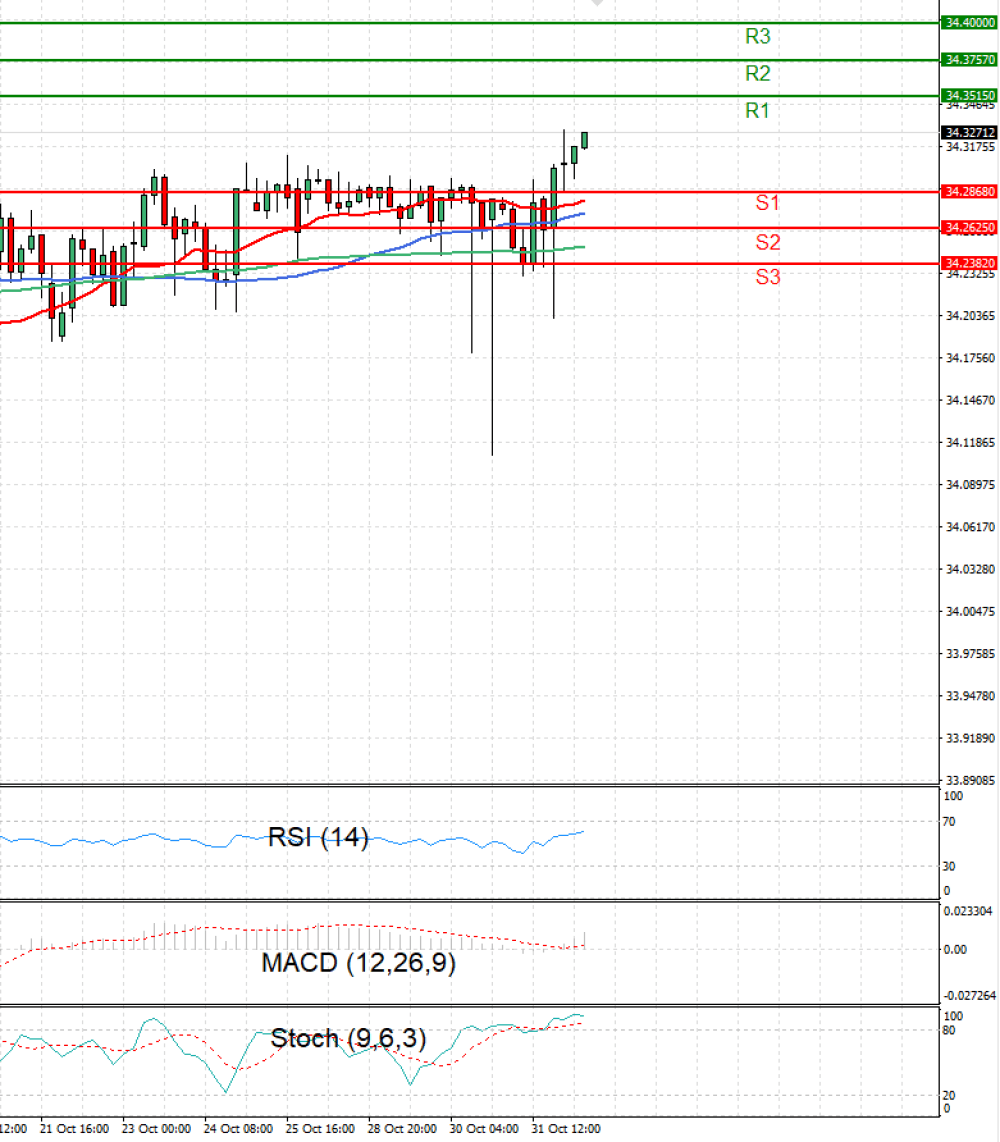This screenshot has height=1142, width=1000.
Task: Click the 34.23820 red price tag
Action: (969, 263)
